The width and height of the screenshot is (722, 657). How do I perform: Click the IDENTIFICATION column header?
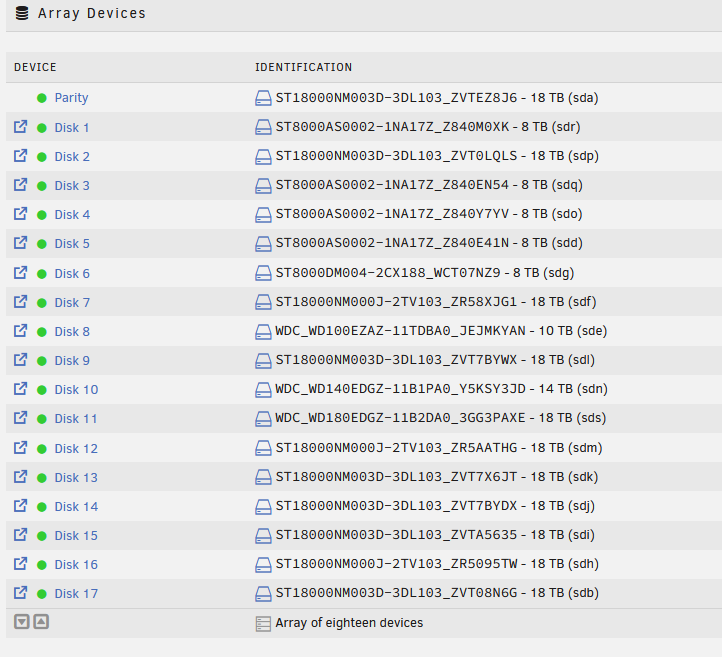coord(303,67)
